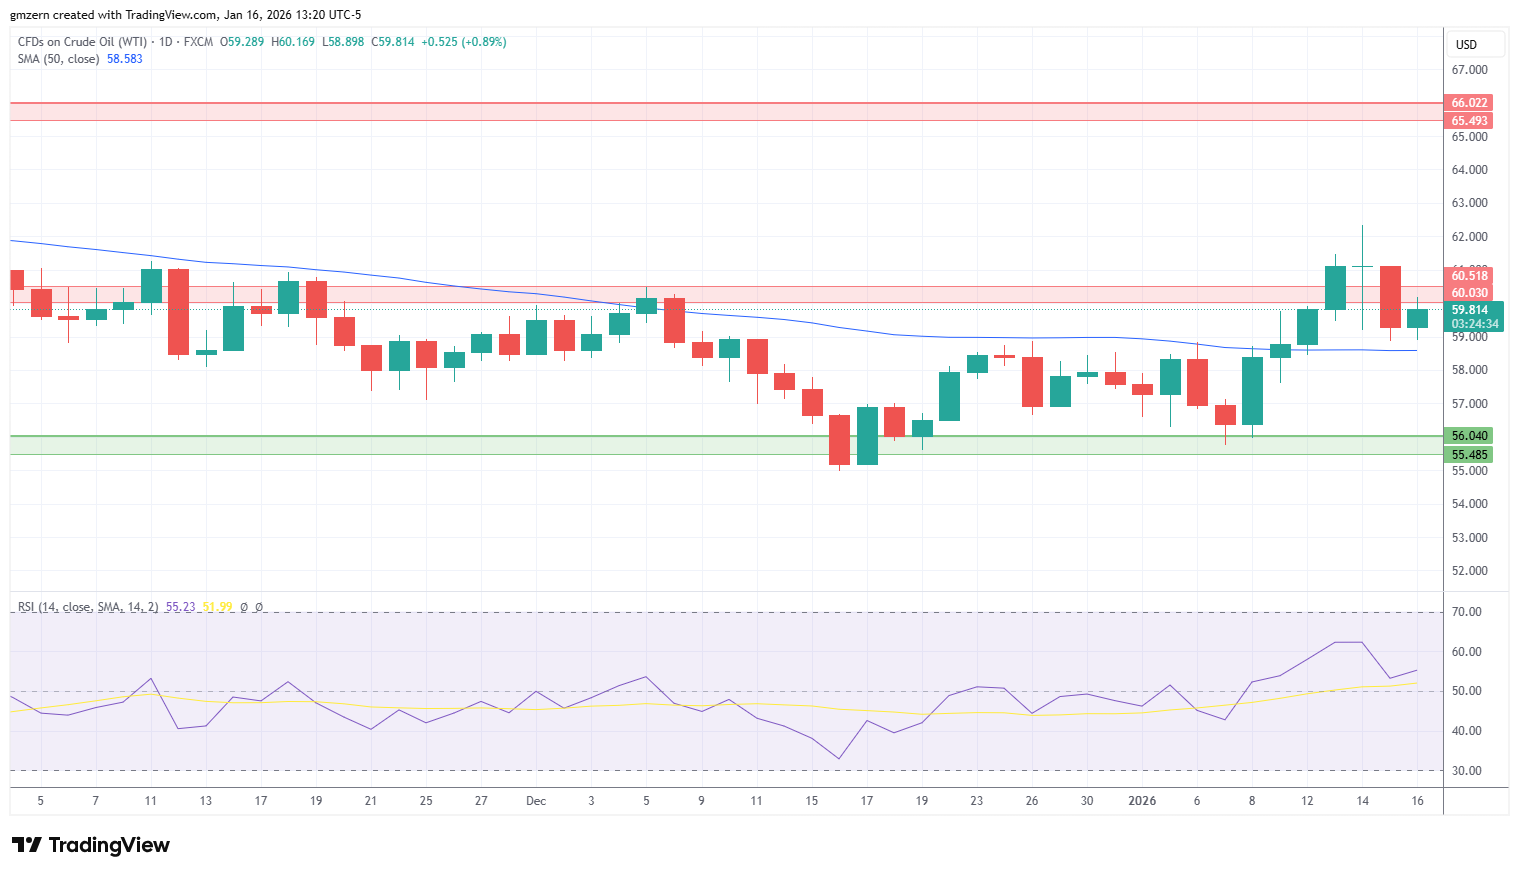Click the high price H60.169

[x=293, y=42]
